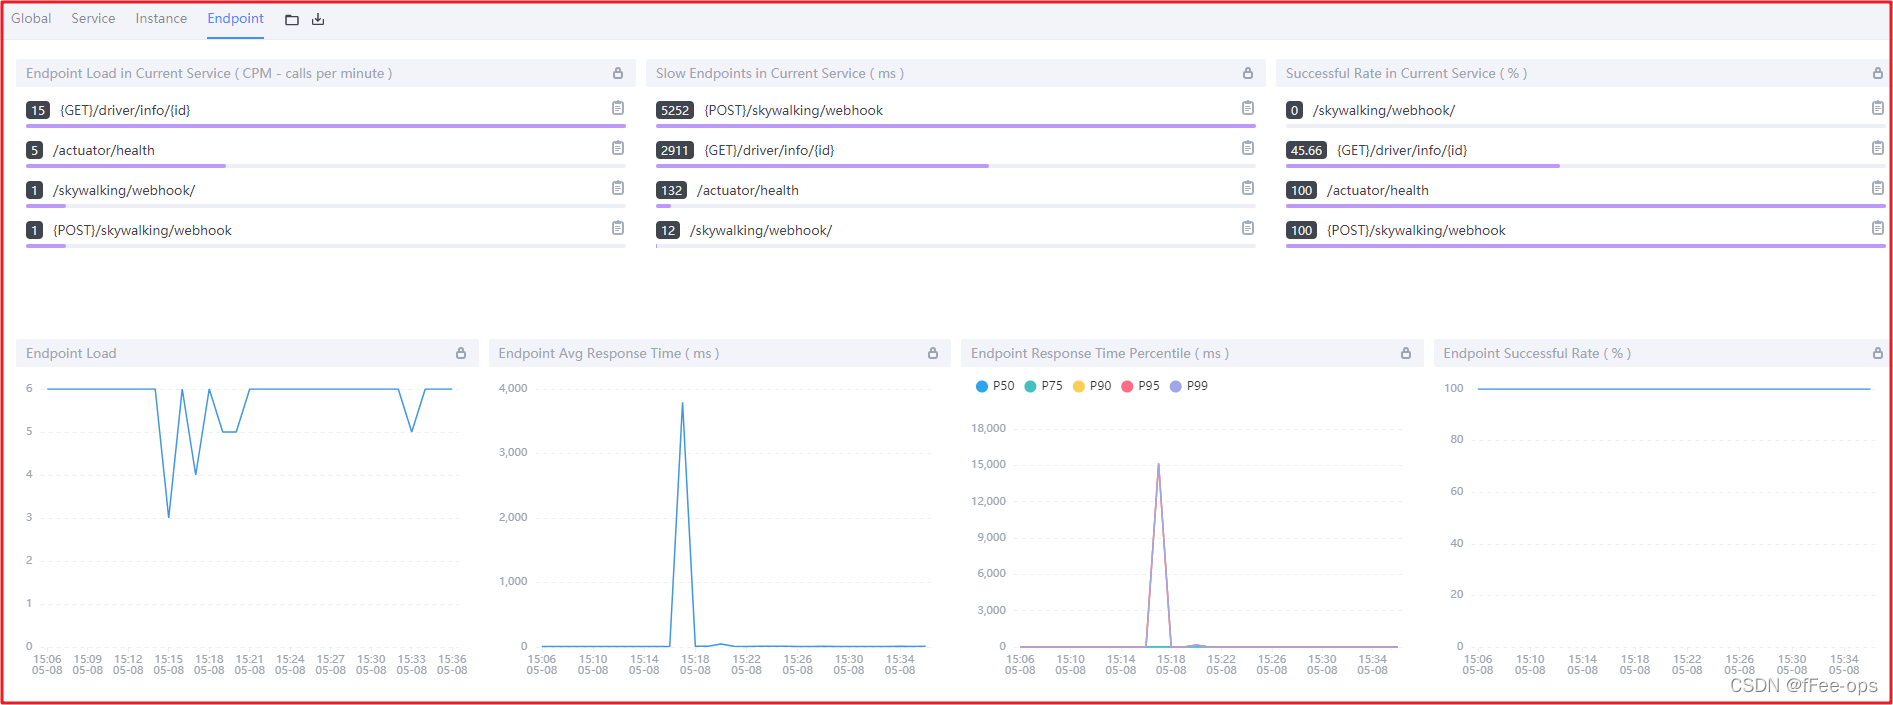Viewport: 1893px width, 705px height.
Task: Select {GET}/driver/info/{id} with 45.66 success rate
Action: pos(1402,150)
